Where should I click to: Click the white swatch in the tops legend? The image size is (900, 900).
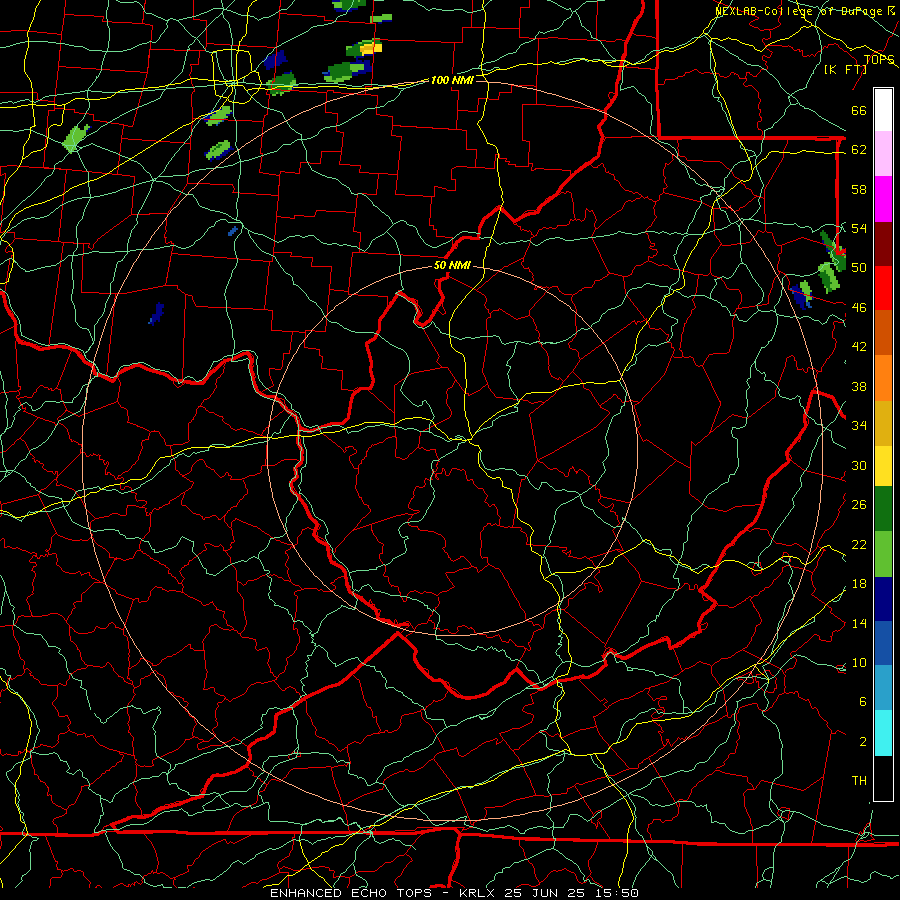pos(883,110)
